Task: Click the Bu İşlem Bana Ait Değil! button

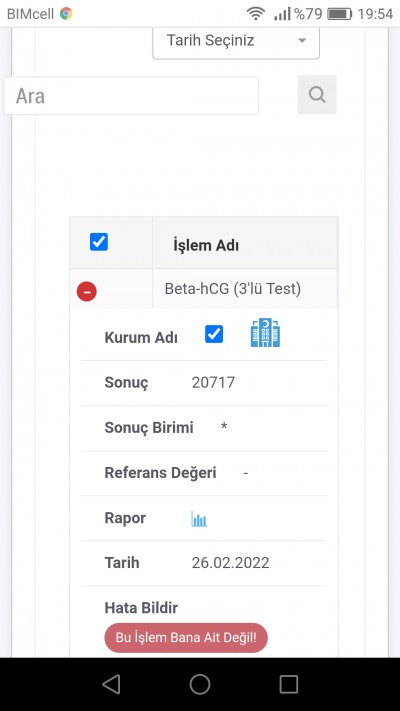Action: point(186,638)
